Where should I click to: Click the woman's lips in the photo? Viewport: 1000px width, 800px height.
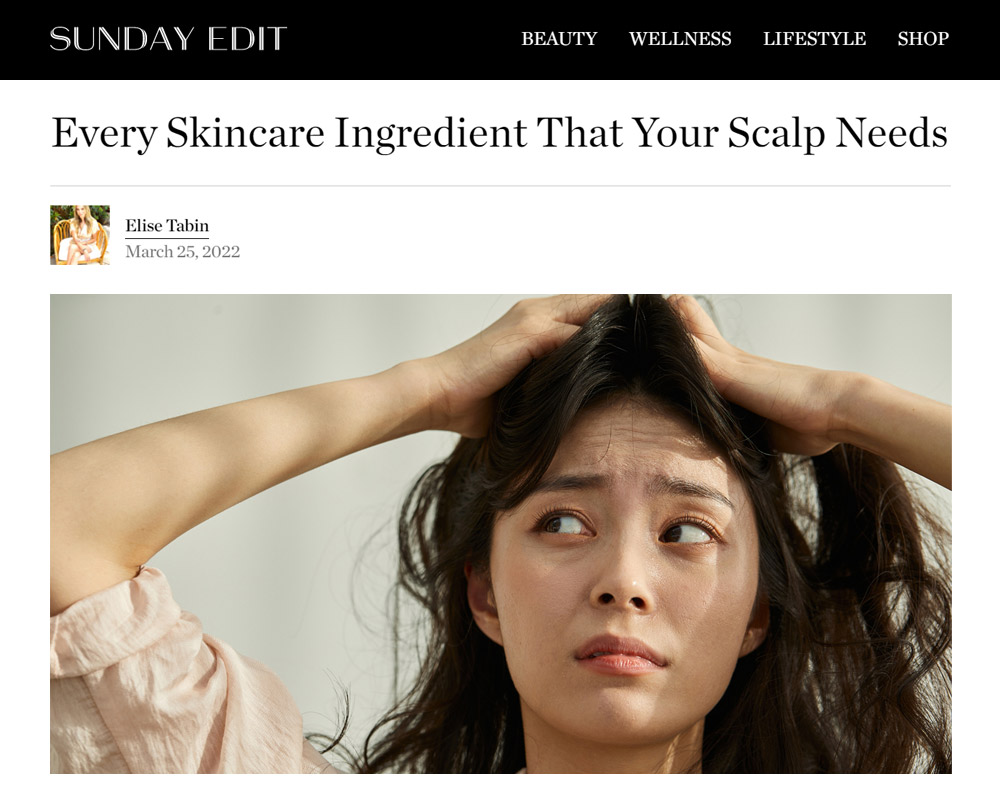pyautogui.click(x=620, y=655)
